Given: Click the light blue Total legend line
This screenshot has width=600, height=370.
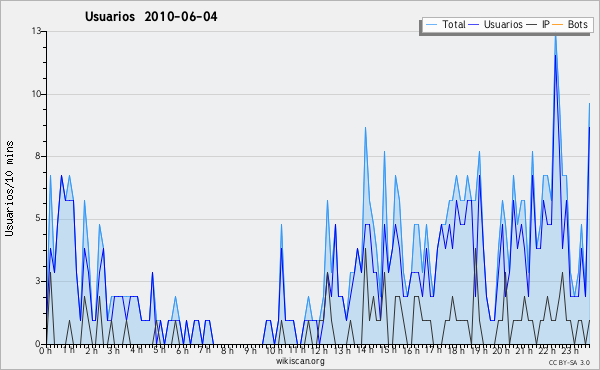Looking at the screenshot, I should 431,25.
